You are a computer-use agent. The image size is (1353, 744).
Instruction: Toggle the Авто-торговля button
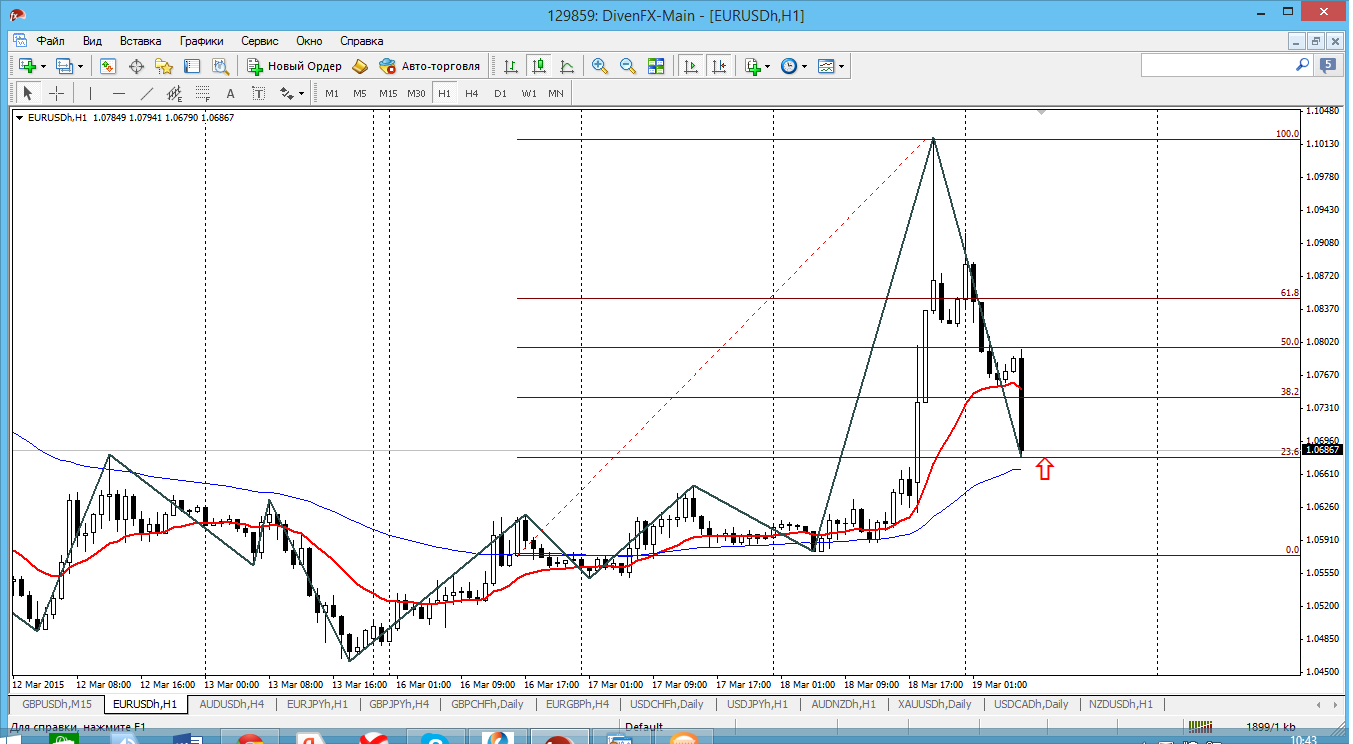[x=430, y=66]
